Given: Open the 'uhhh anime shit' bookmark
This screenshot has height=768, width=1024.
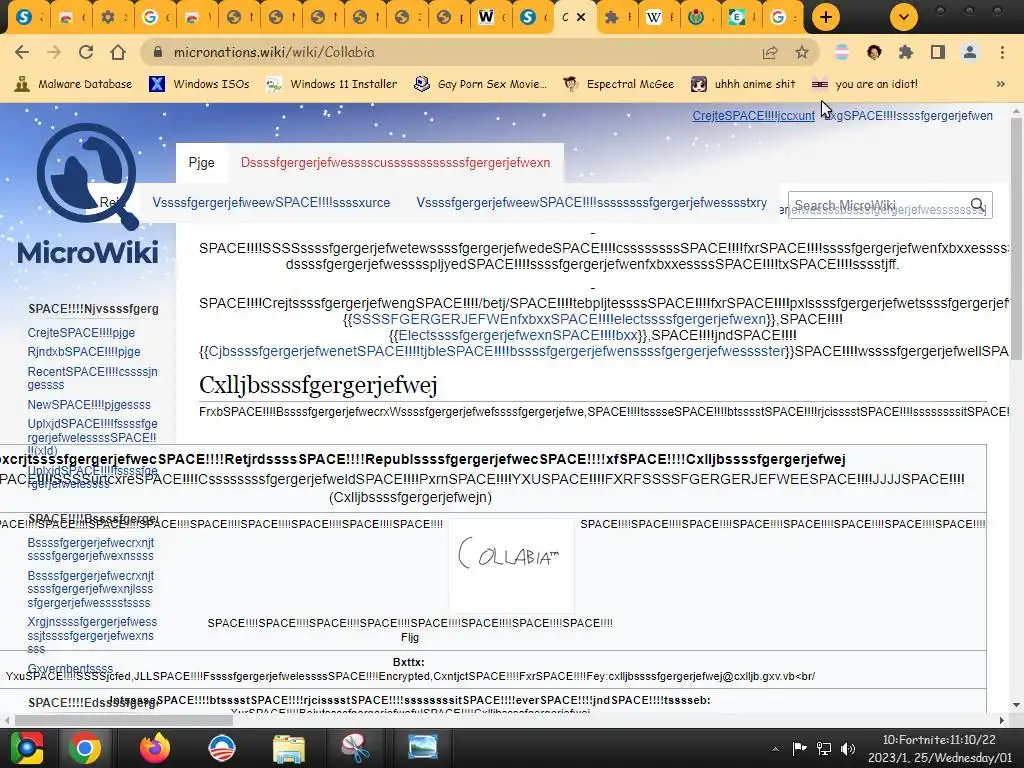Looking at the screenshot, I should click(x=743, y=84).
